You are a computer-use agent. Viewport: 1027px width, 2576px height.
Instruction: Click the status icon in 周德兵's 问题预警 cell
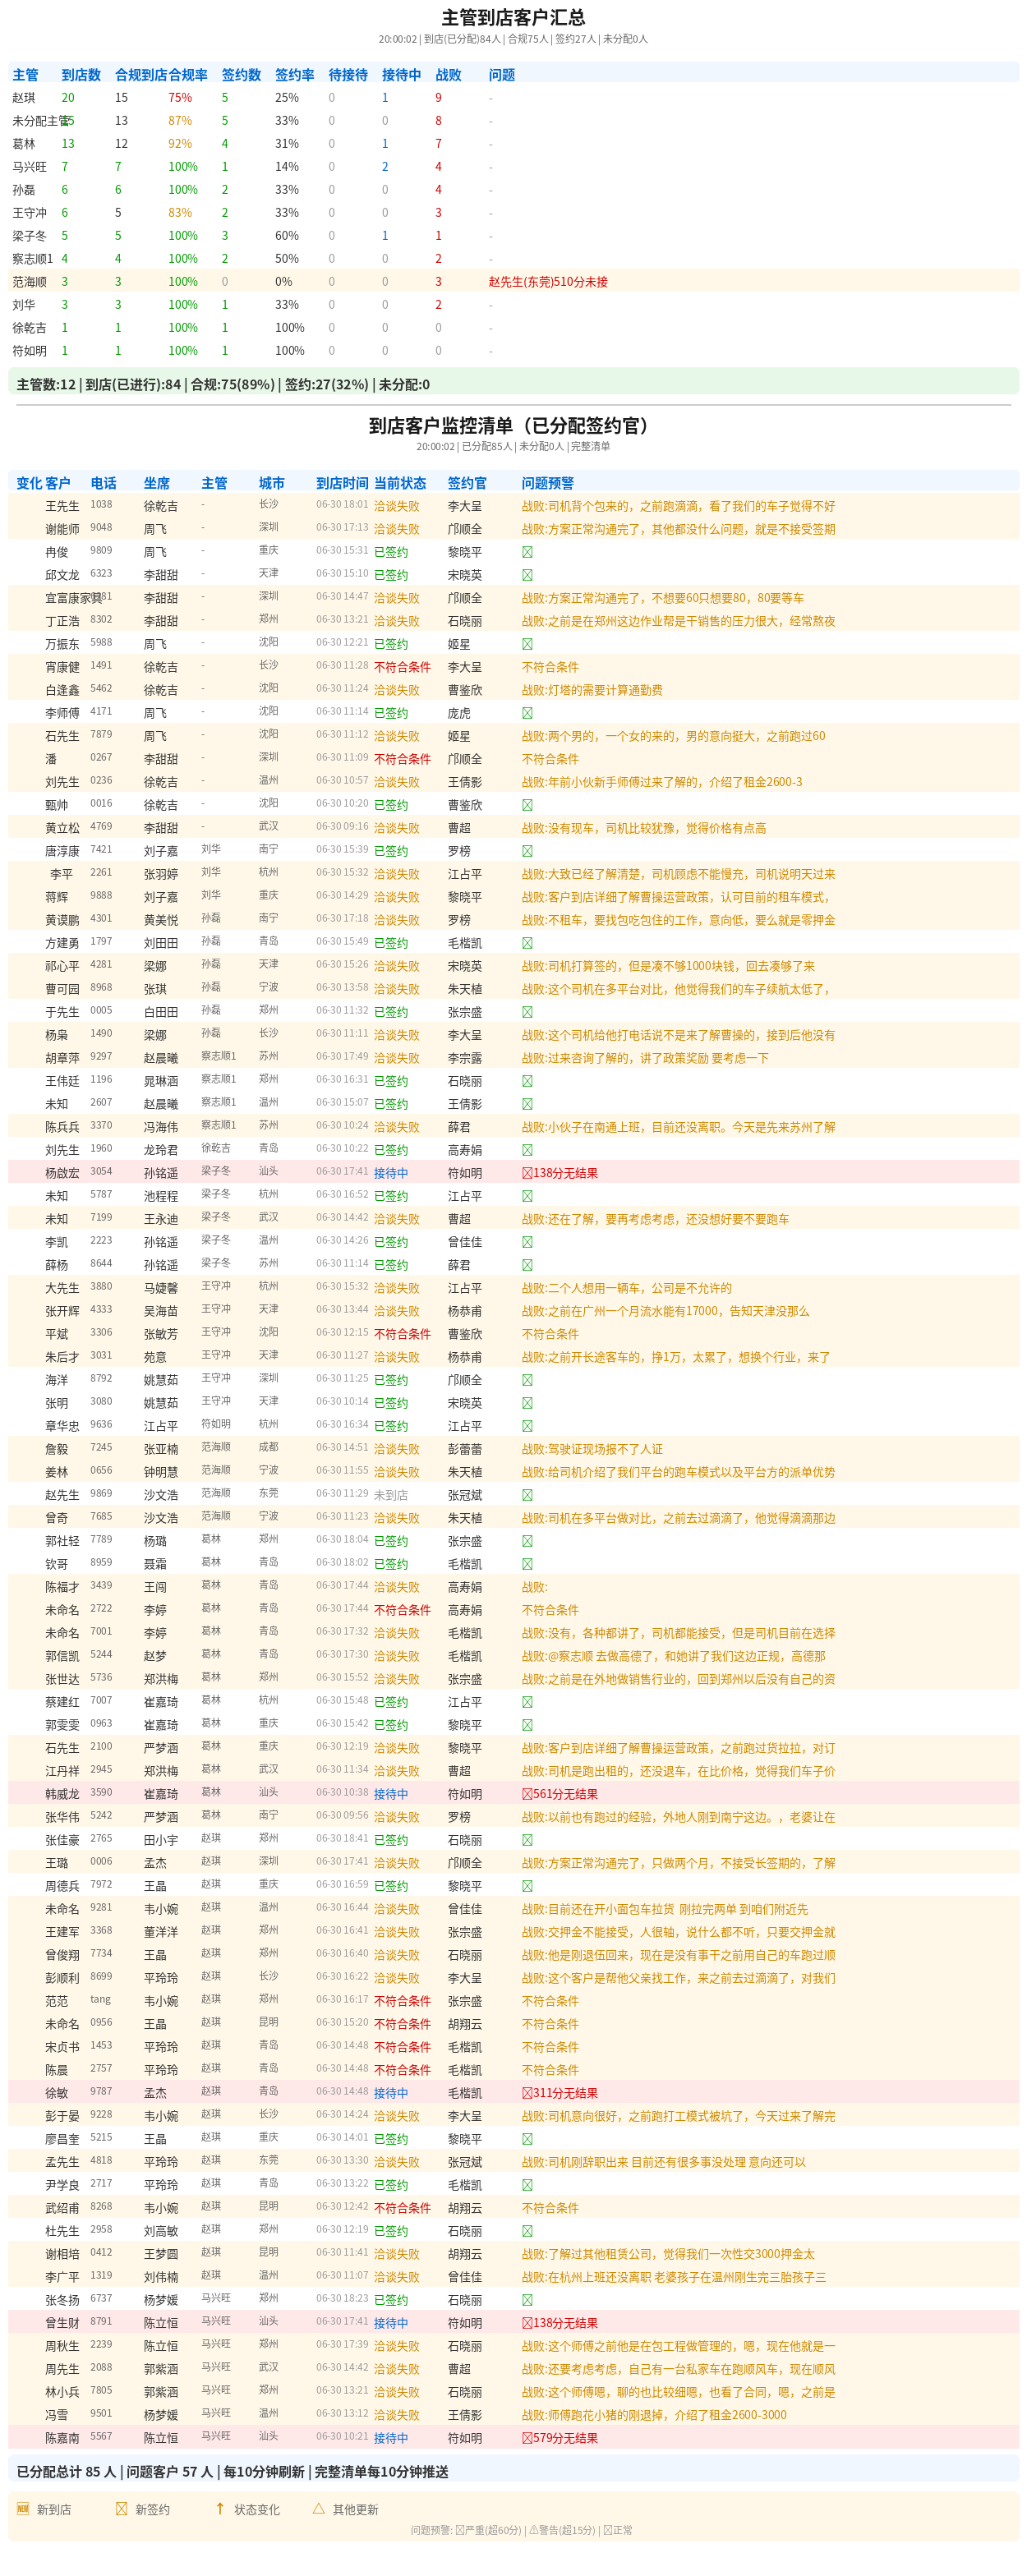(x=527, y=1886)
